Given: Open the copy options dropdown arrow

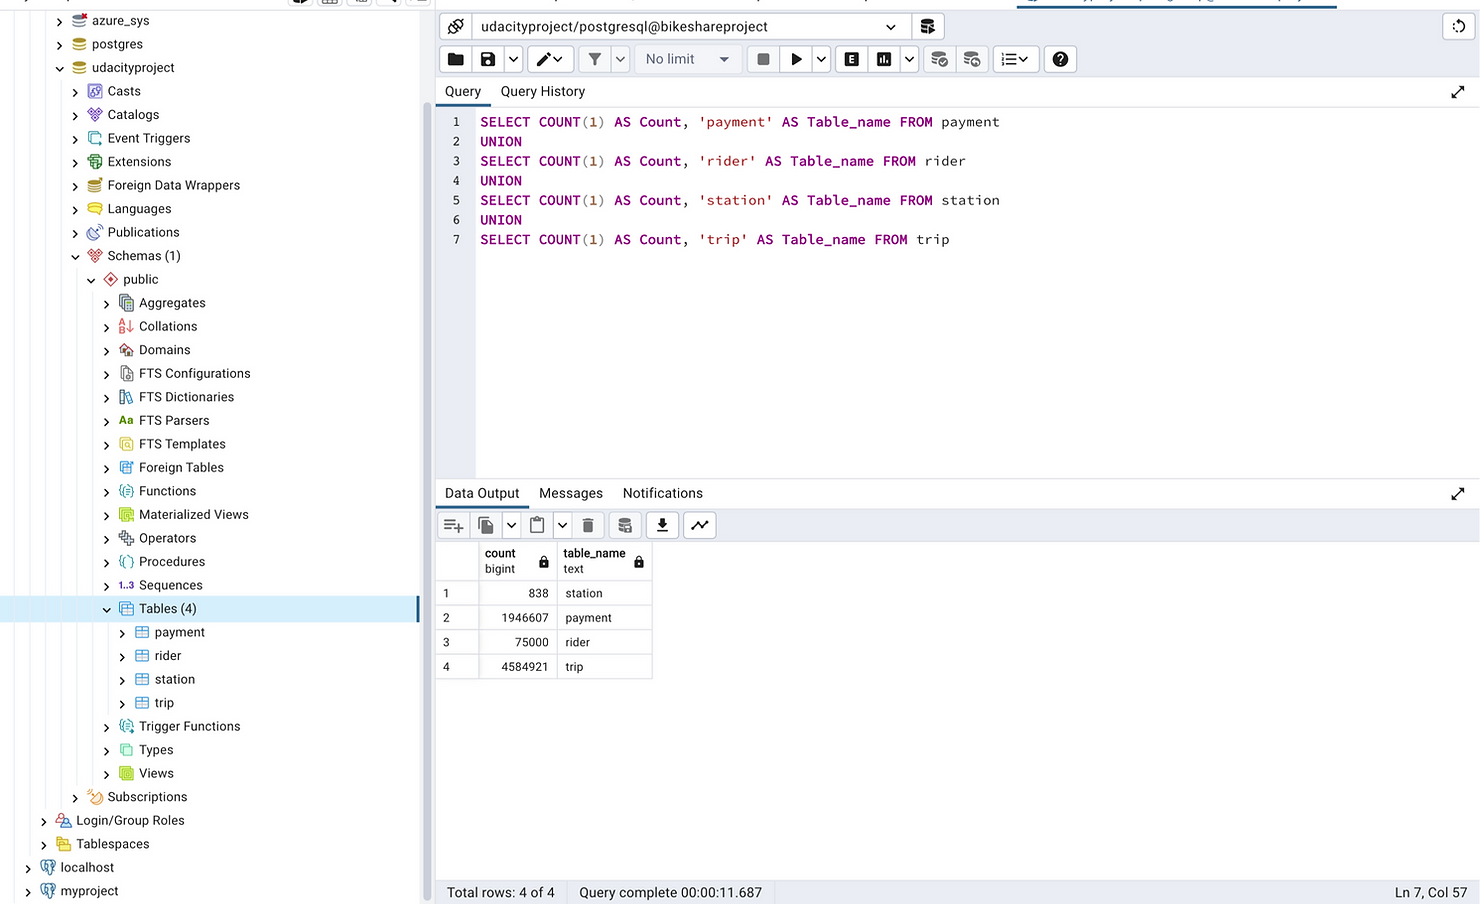Looking at the screenshot, I should click(511, 525).
